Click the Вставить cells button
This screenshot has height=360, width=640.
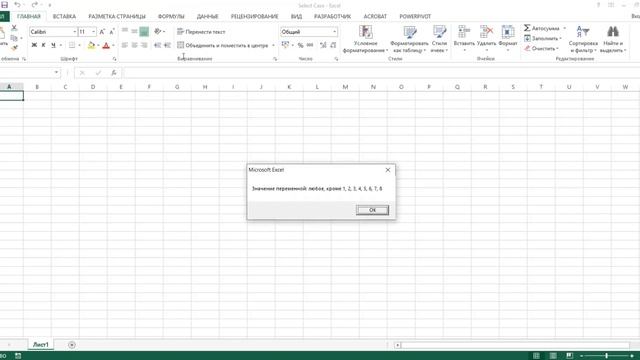[464, 39]
